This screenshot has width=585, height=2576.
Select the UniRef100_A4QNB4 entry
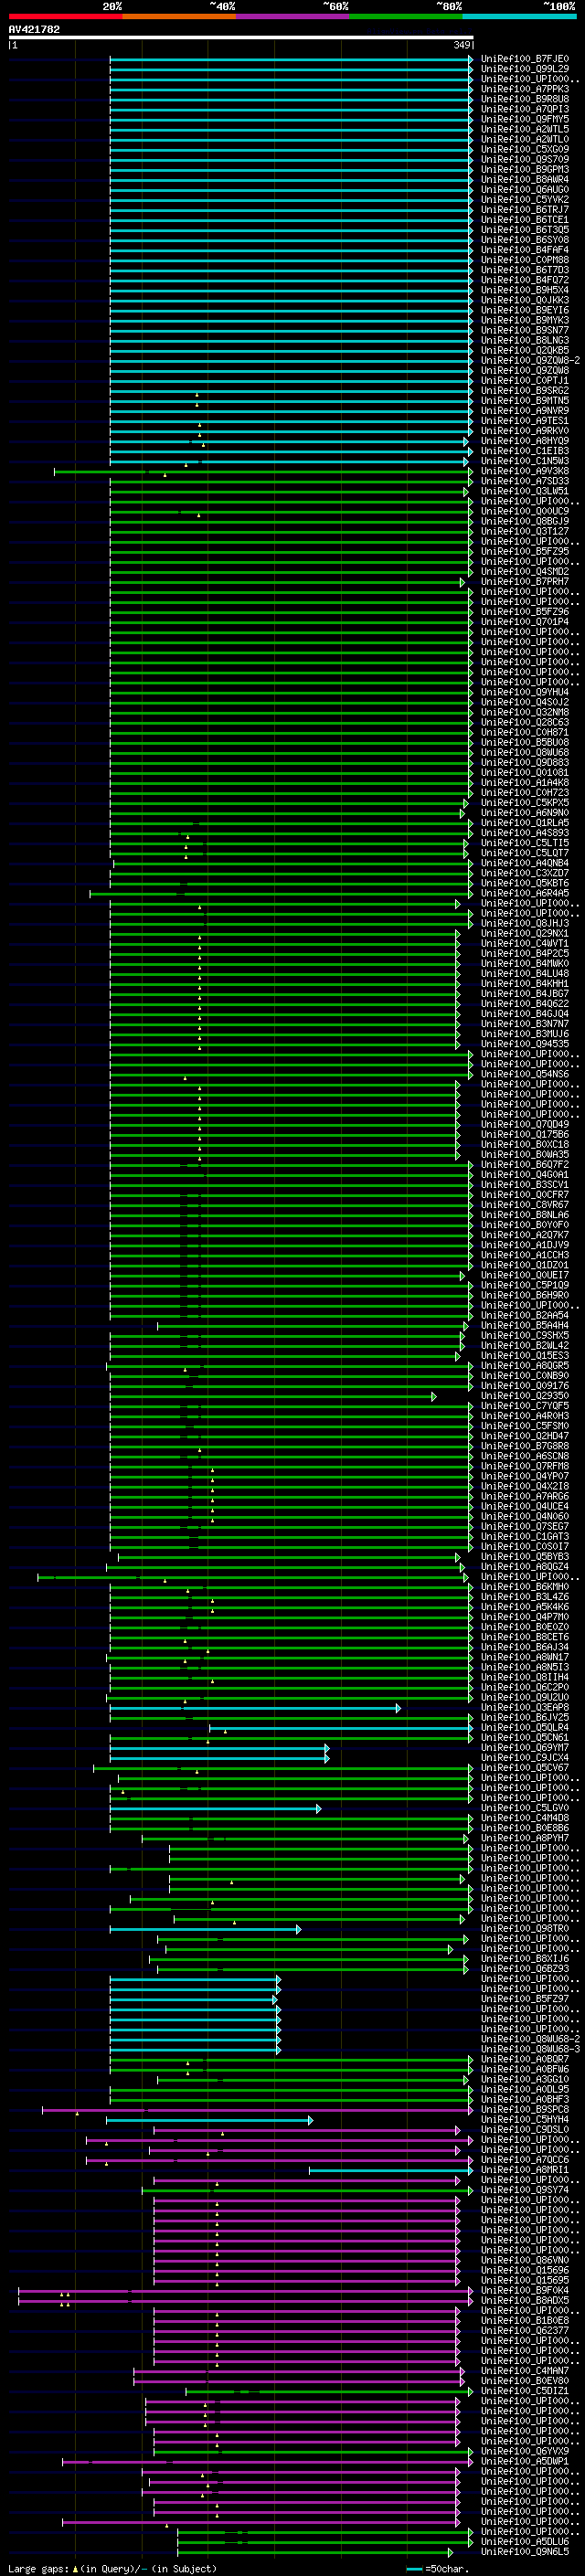point(525,863)
